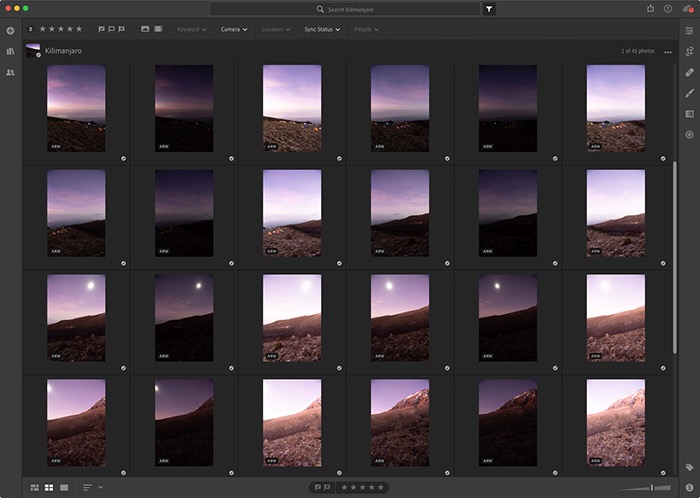Switch to square grid view

(49, 487)
